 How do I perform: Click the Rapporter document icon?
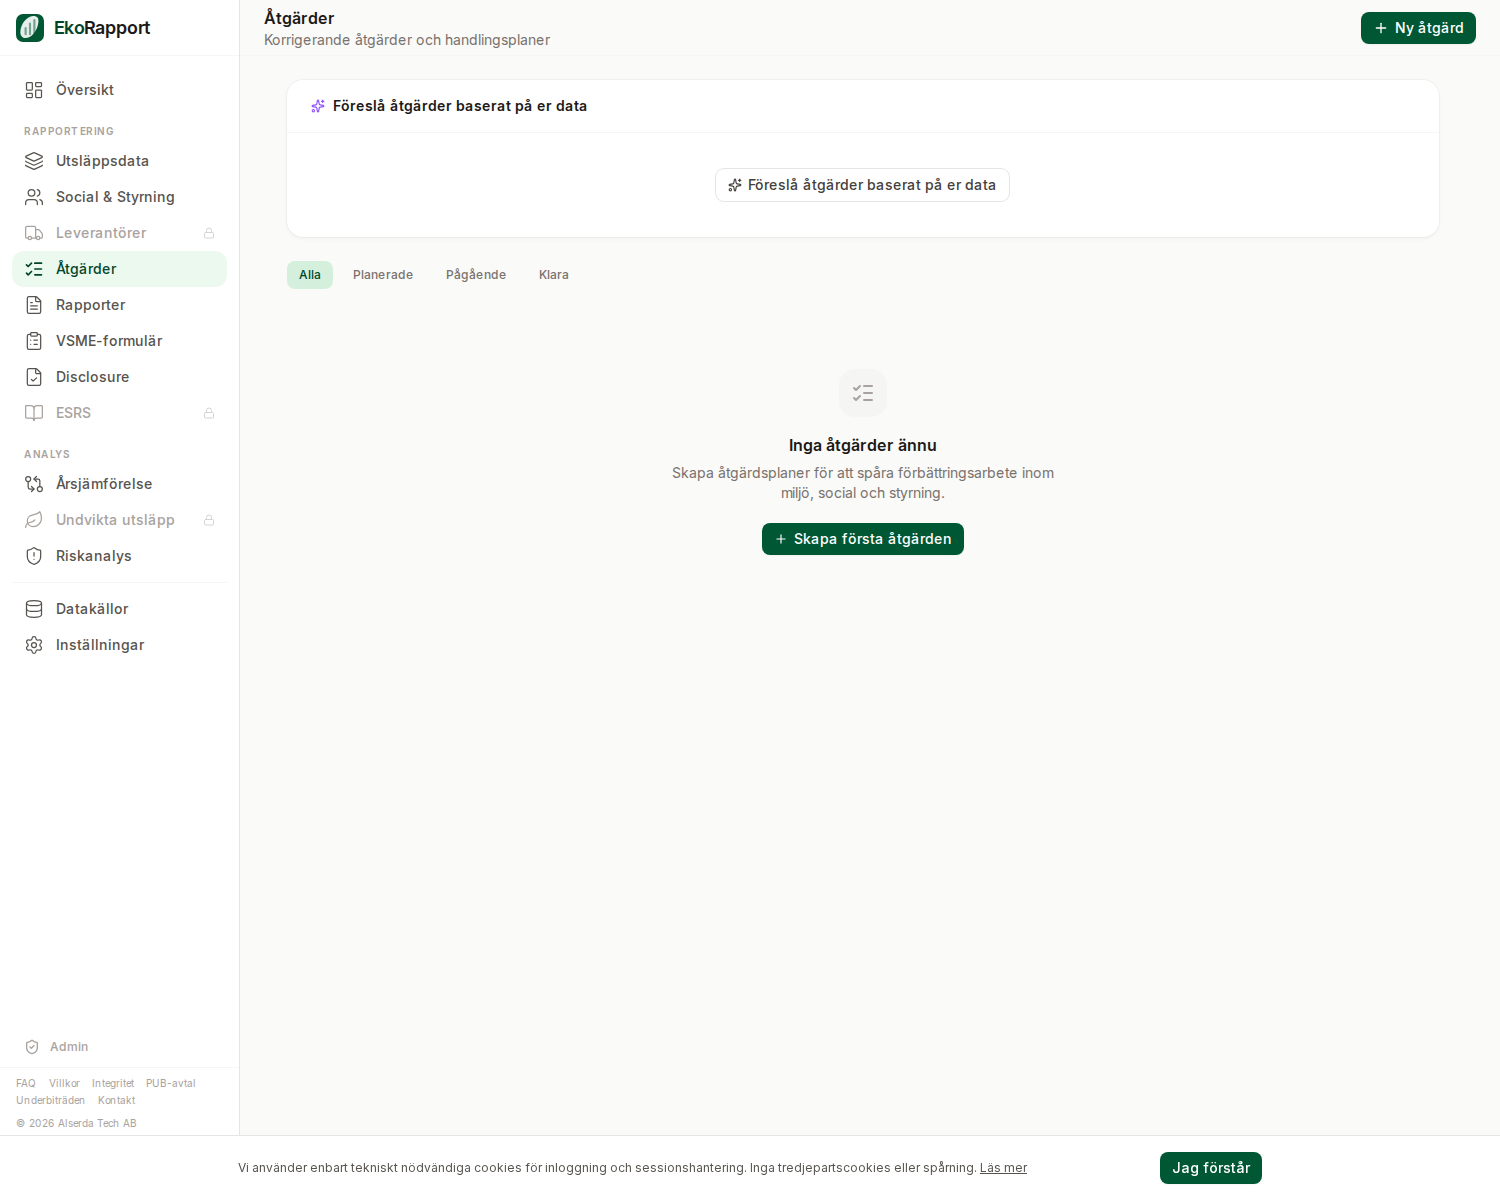pos(34,305)
